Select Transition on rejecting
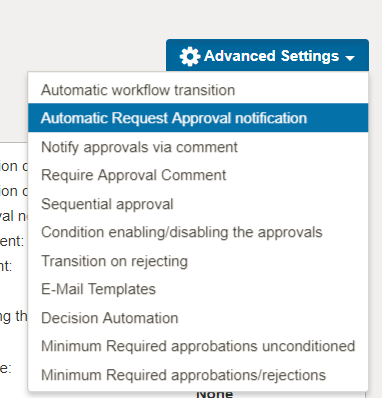This screenshot has height=398, width=382. coord(198,261)
